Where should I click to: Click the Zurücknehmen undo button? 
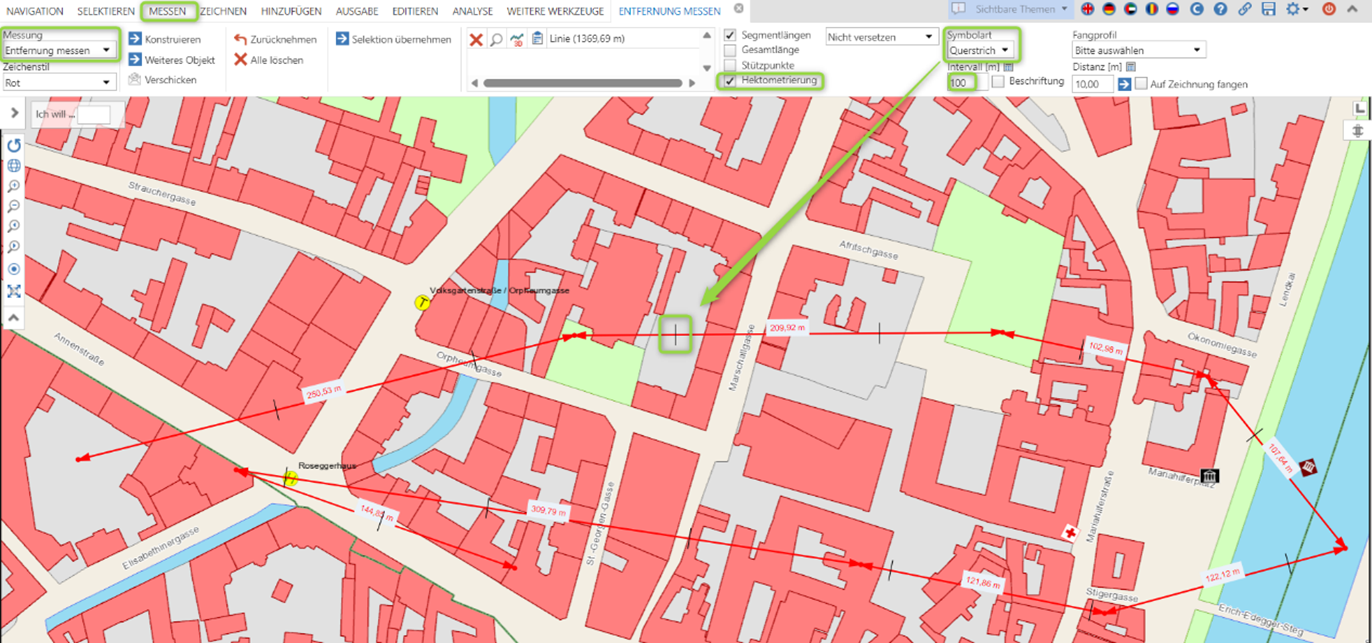[x=275, y=40]
